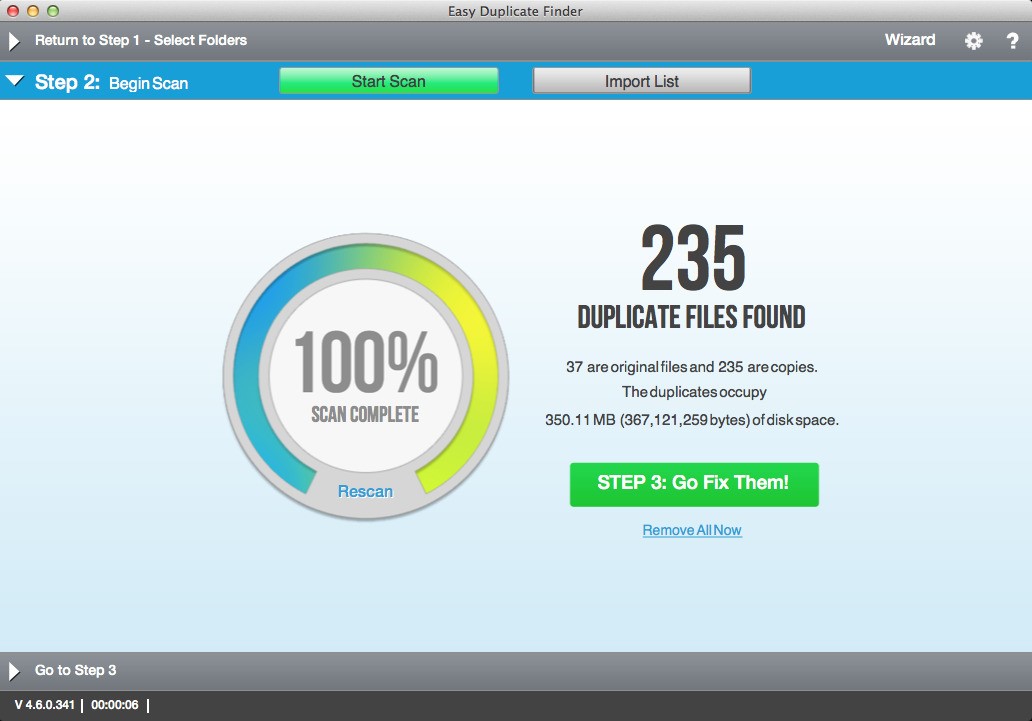Click the Rescan link under the gauge
The height and width of the screenshot is (721, 1032).
(365, 491)
